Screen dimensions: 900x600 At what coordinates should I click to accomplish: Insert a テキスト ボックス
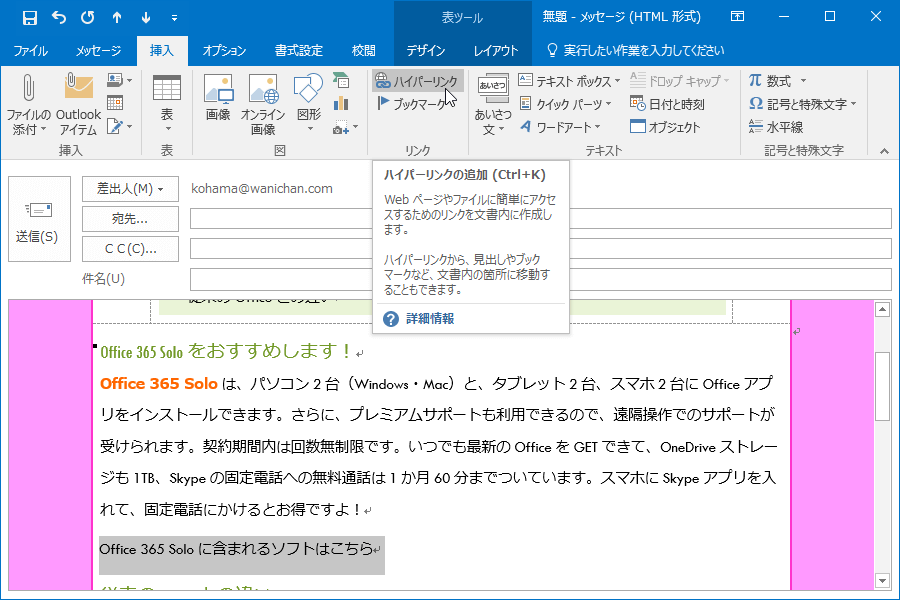click(568, 81)
